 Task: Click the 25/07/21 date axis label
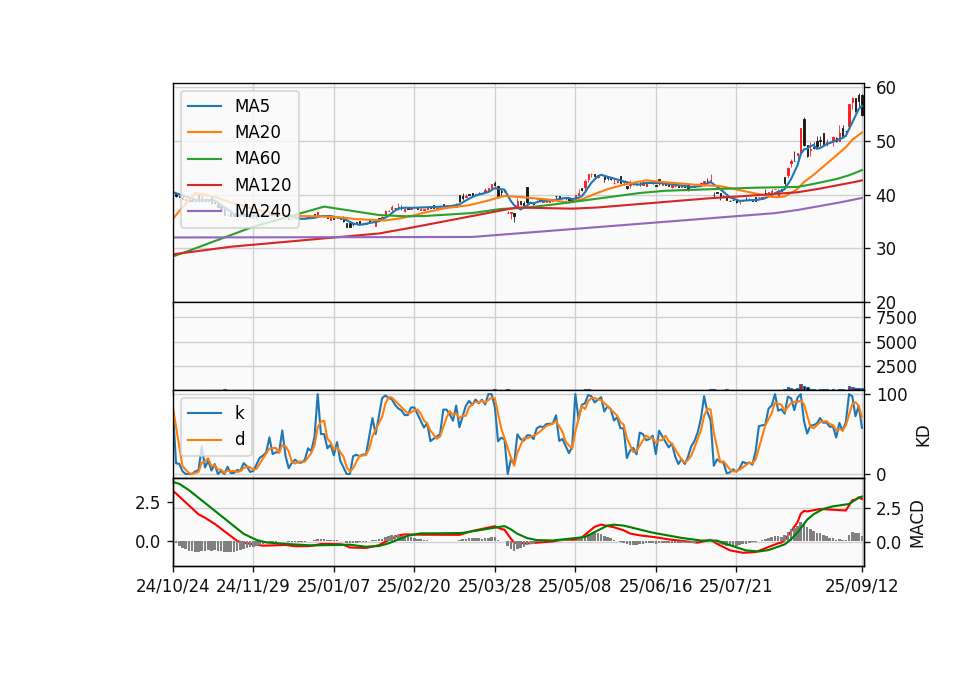point(736,586)
